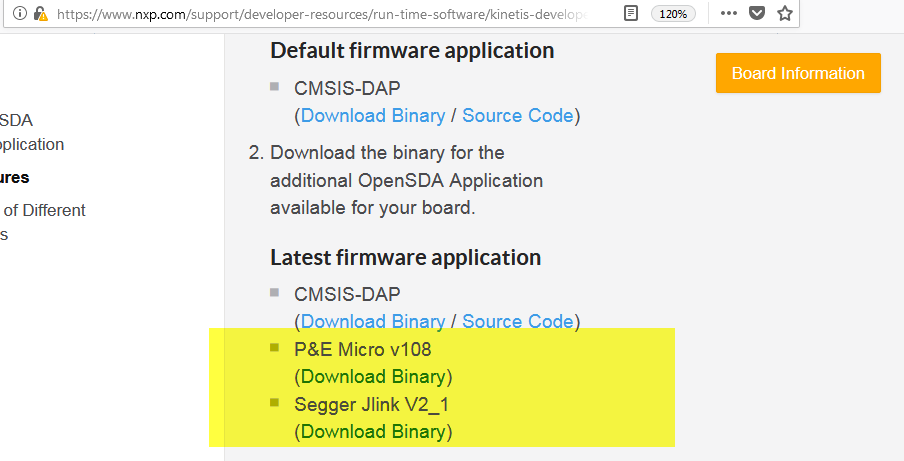The width and height of the screenshot is (904, 461).
Task: Download Binary for latest firmware CMSIS-DAP
Action: click(x=373, y=322)
